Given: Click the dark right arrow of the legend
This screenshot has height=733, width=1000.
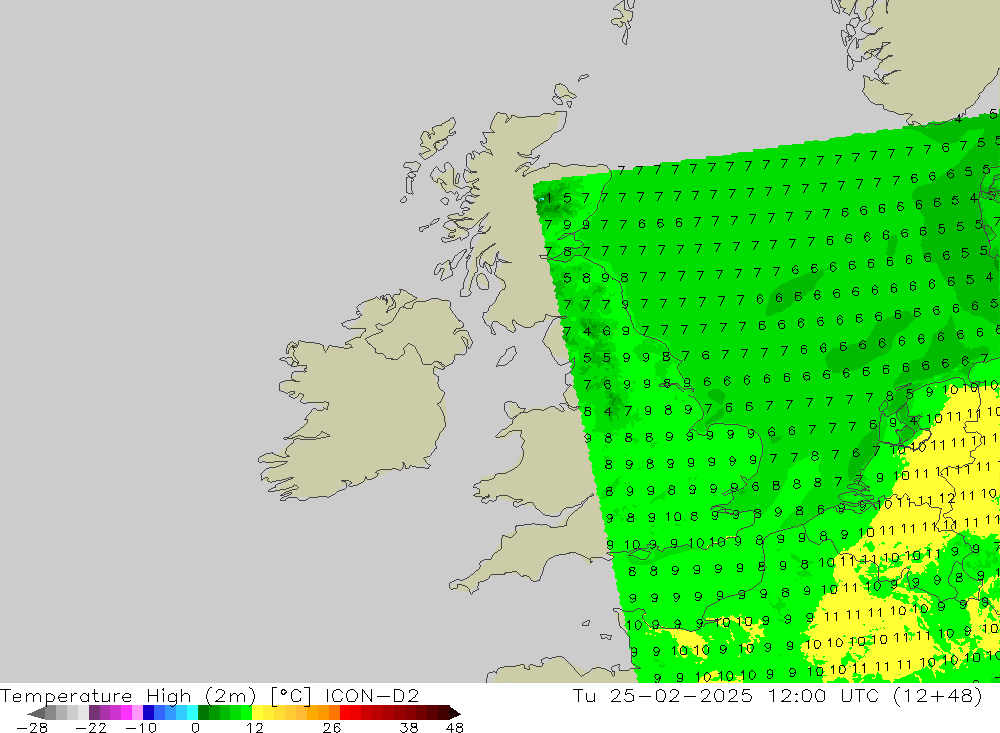Looking at the screenshot, I should (x=454, y=713).
